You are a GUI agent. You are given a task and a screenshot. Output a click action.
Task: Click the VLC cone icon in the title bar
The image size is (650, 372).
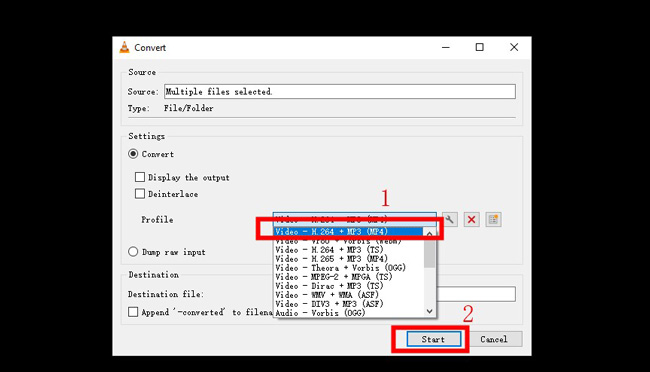coord(124,47)
